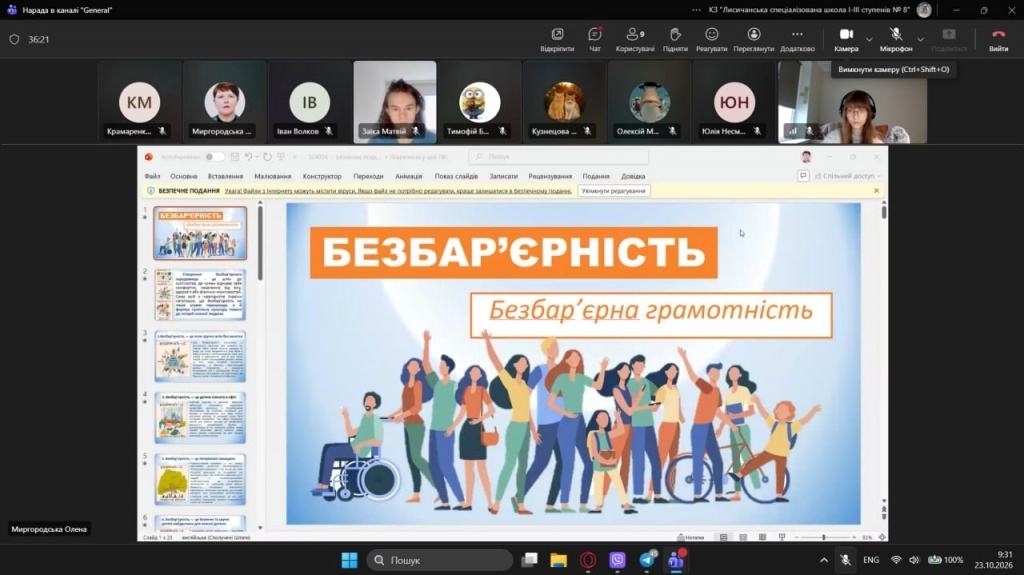Unmute the microphone (Мікрофон)

tap(896, 39)
